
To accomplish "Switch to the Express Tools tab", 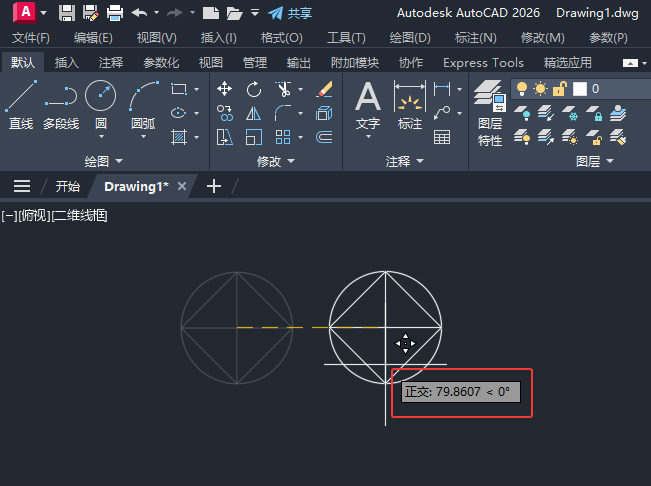I will point(483,63).
